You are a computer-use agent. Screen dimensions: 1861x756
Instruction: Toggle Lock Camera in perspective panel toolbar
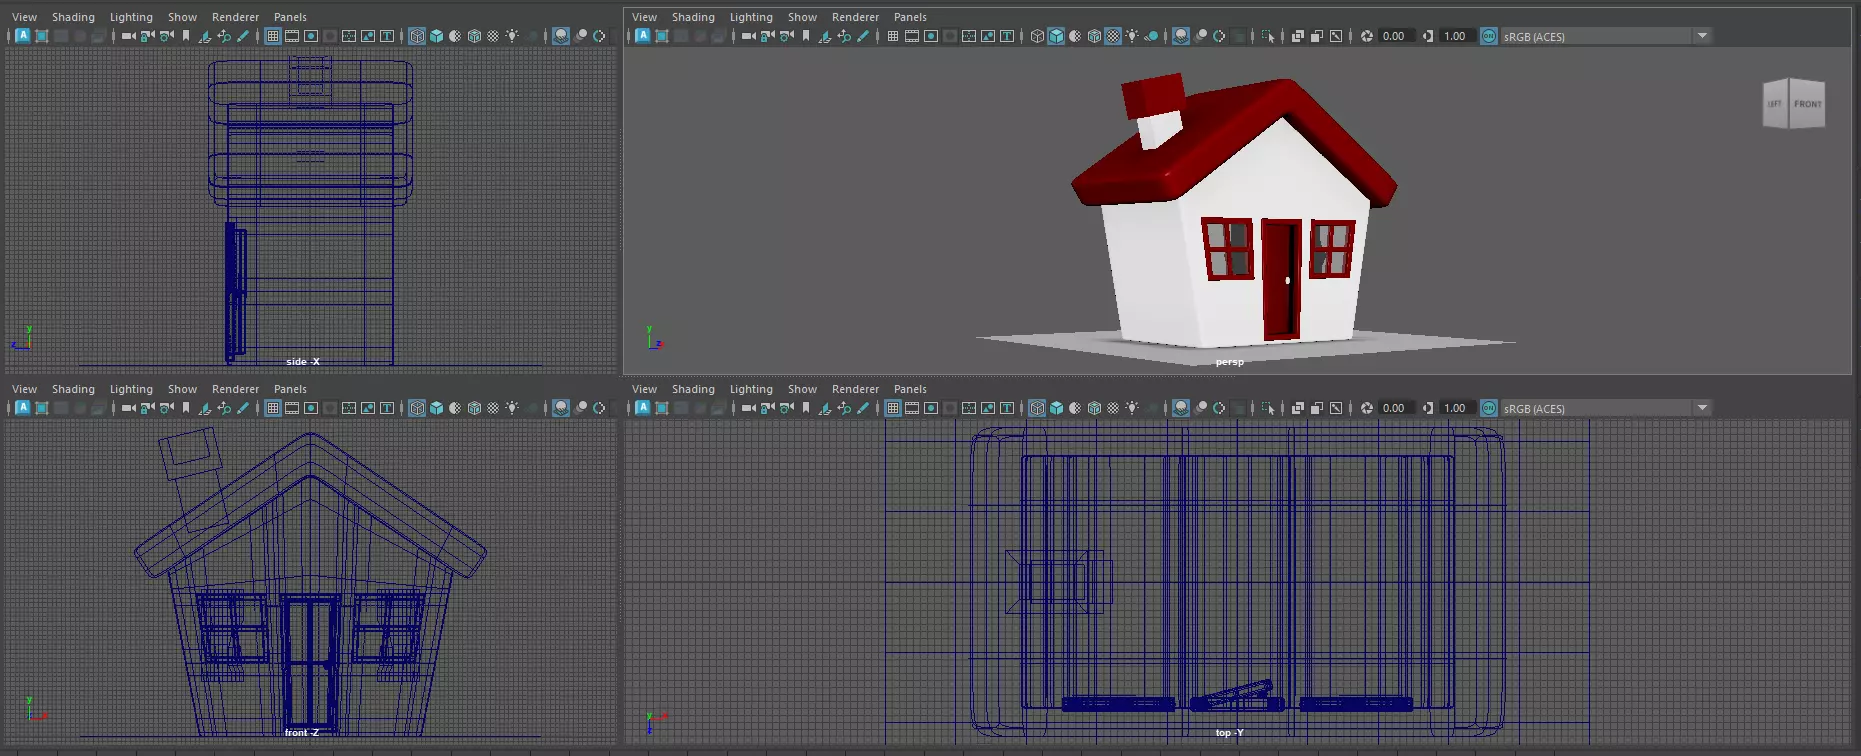(x=768, y=36)
